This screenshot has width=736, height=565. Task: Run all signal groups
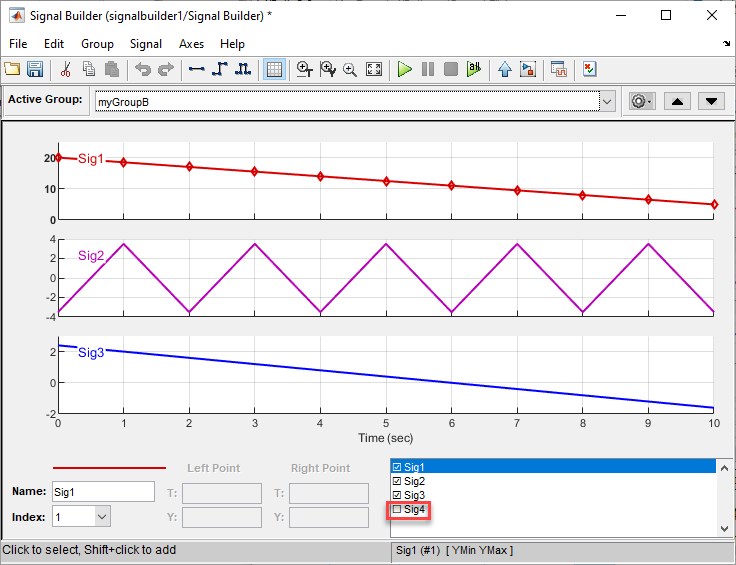[x=474, y=69]
